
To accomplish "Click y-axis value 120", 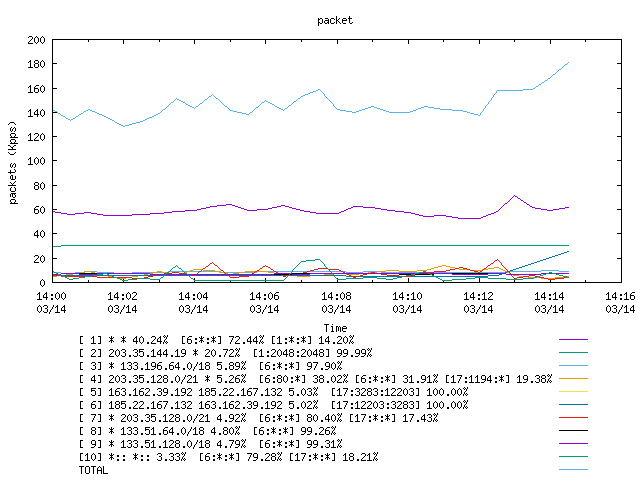I will [36, 137].
